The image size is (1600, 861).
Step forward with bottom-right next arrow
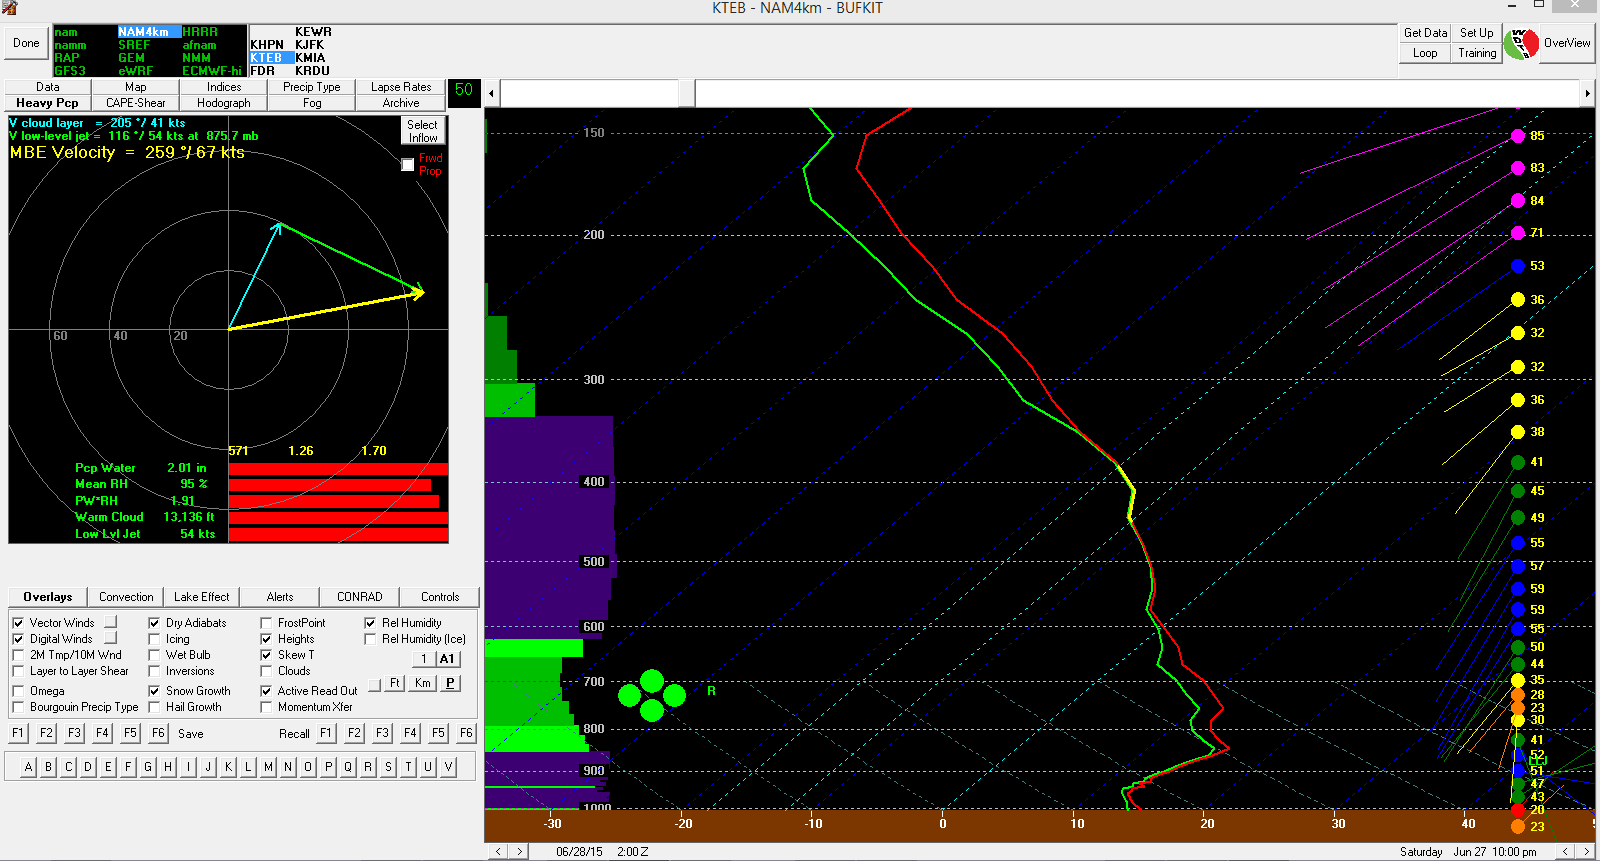tap(1586, 852)
